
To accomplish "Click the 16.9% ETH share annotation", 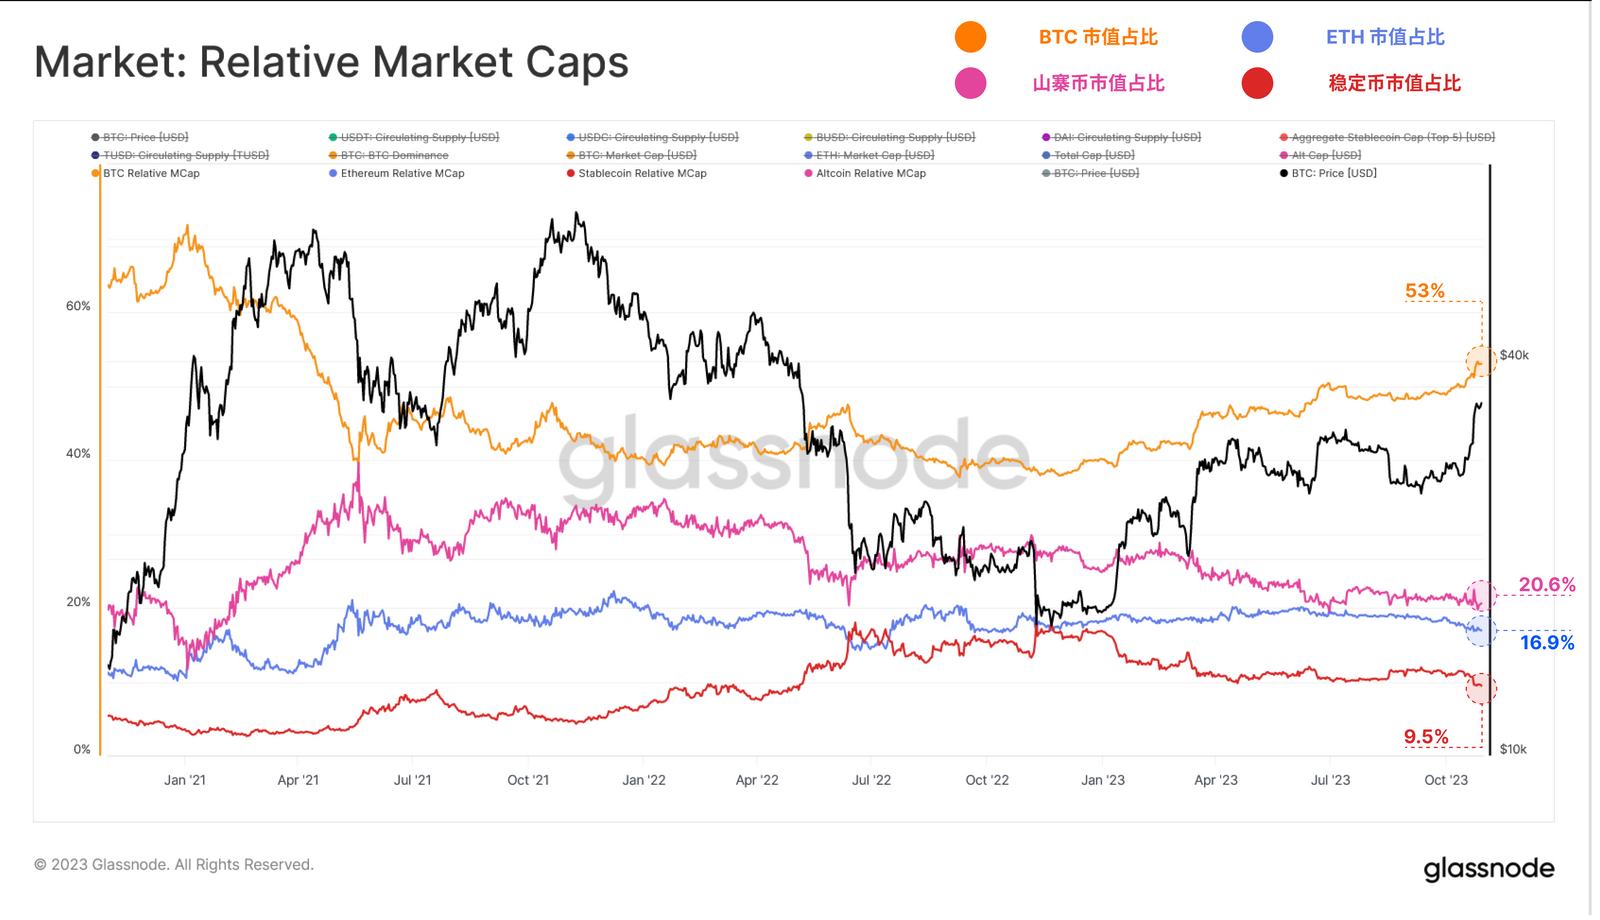I will 1546,643.
